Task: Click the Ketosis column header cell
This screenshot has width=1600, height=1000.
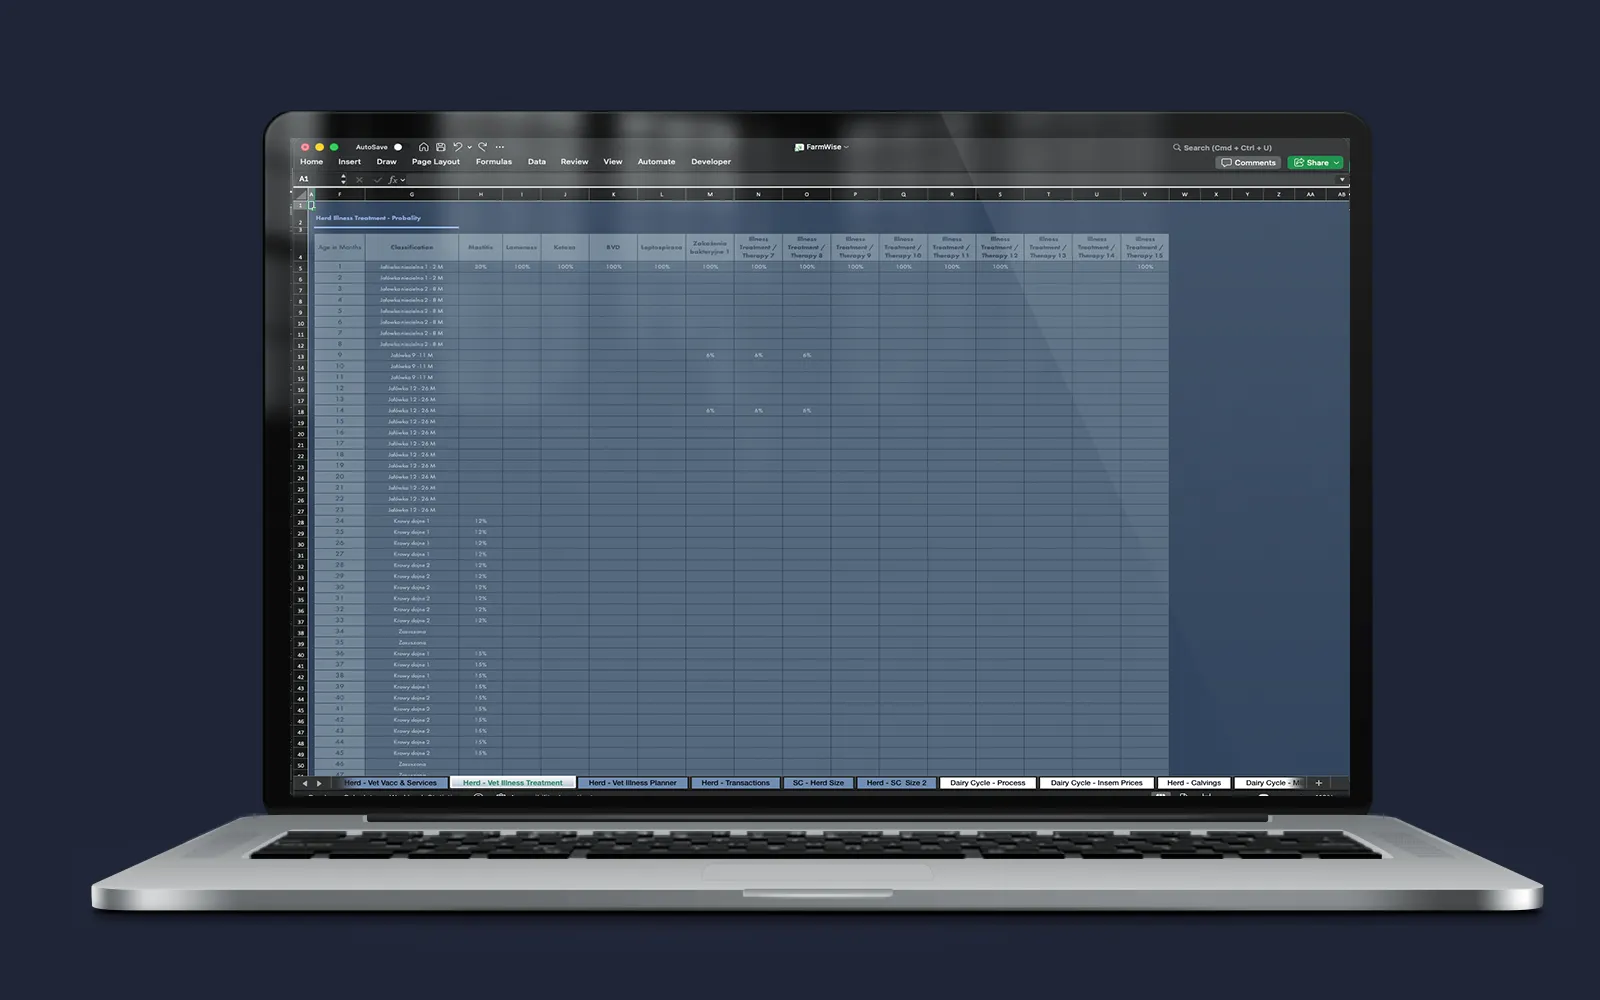Action: (565, 247)
